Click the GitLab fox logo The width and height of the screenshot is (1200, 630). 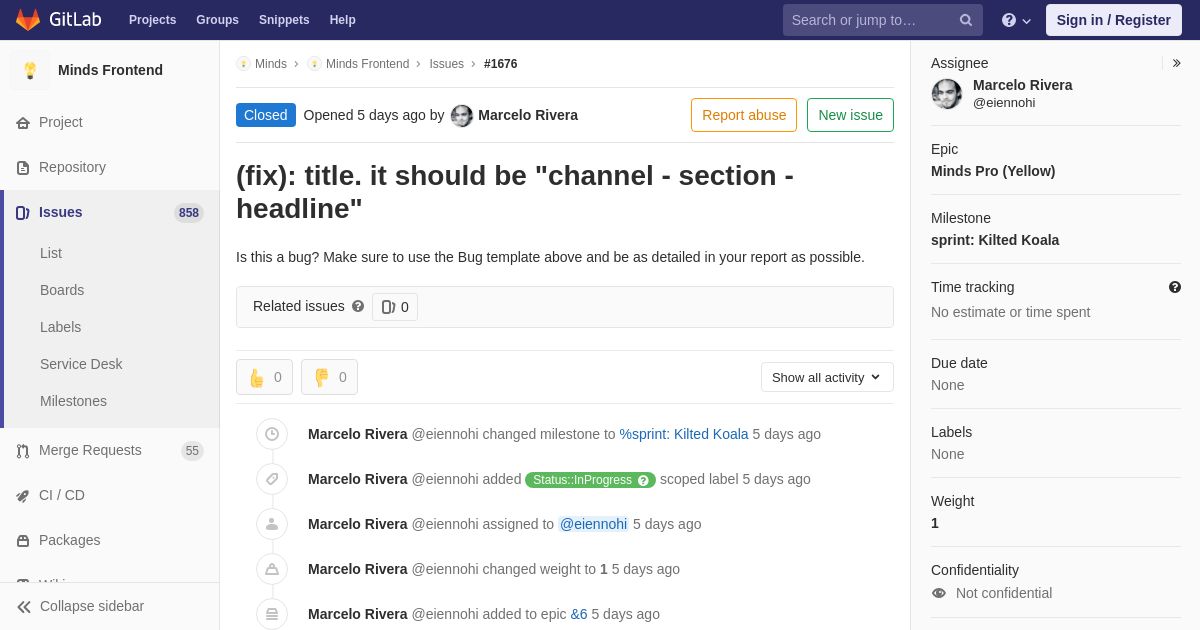28,20
